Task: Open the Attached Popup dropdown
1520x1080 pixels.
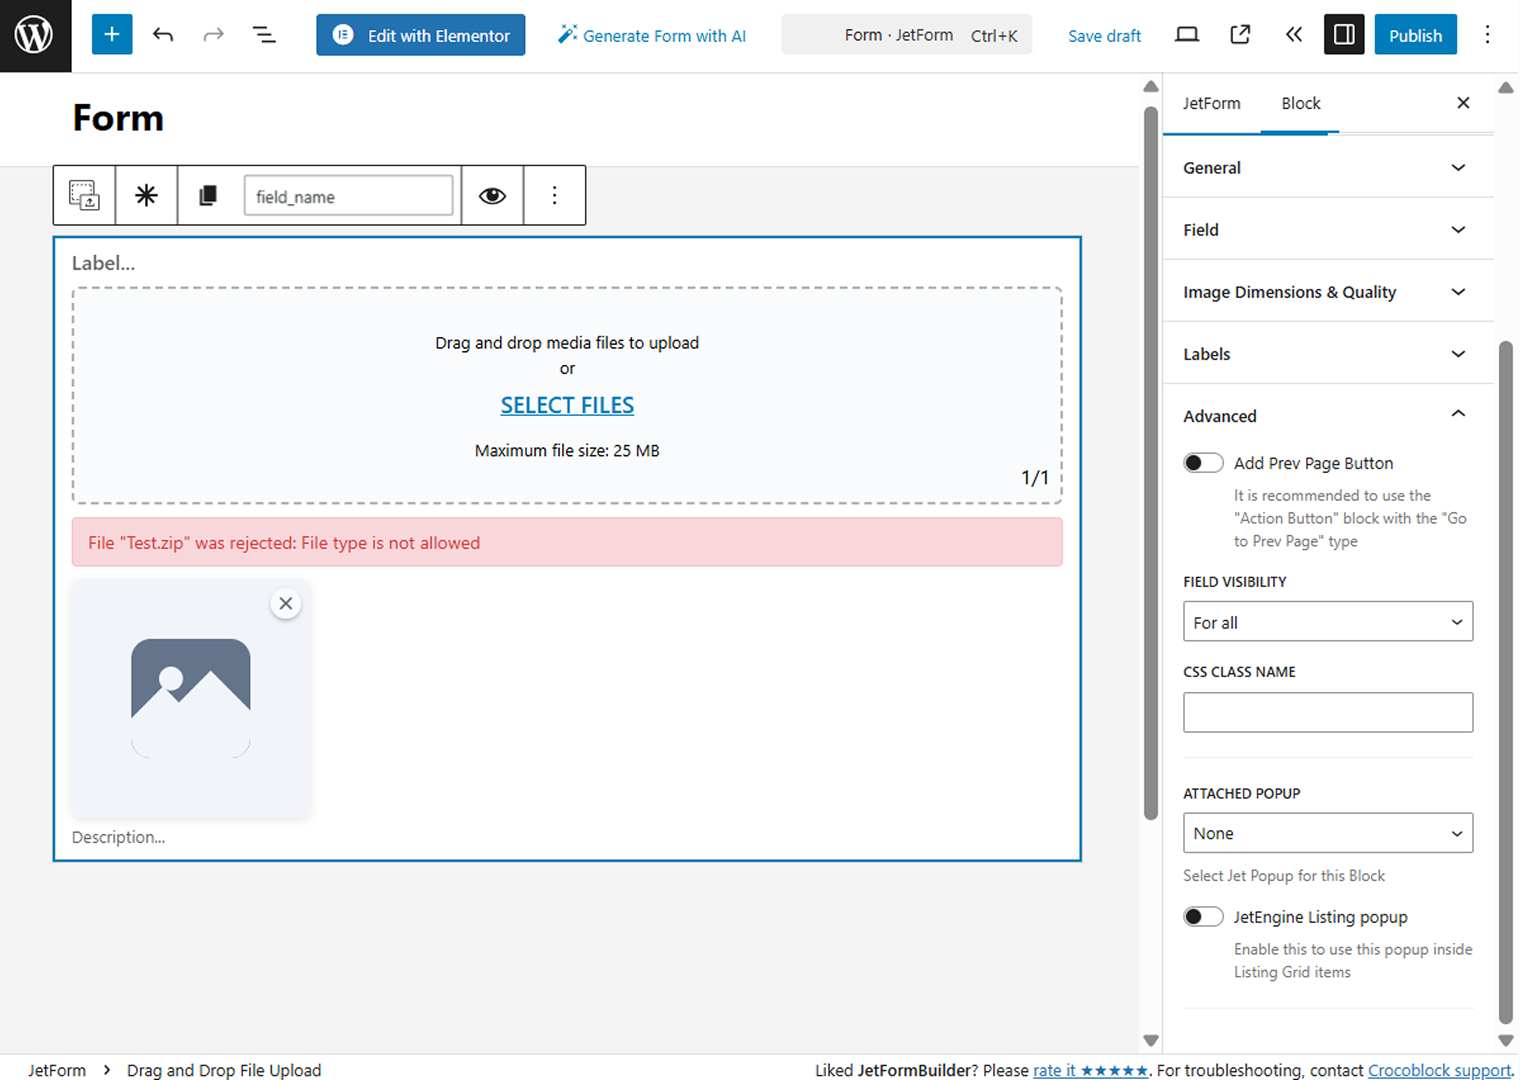Action: (x=1328, y=833)
